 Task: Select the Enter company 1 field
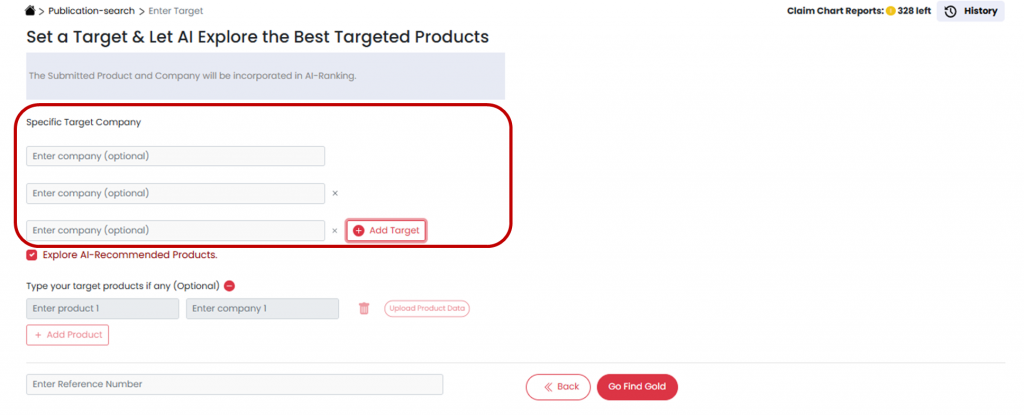263,308
